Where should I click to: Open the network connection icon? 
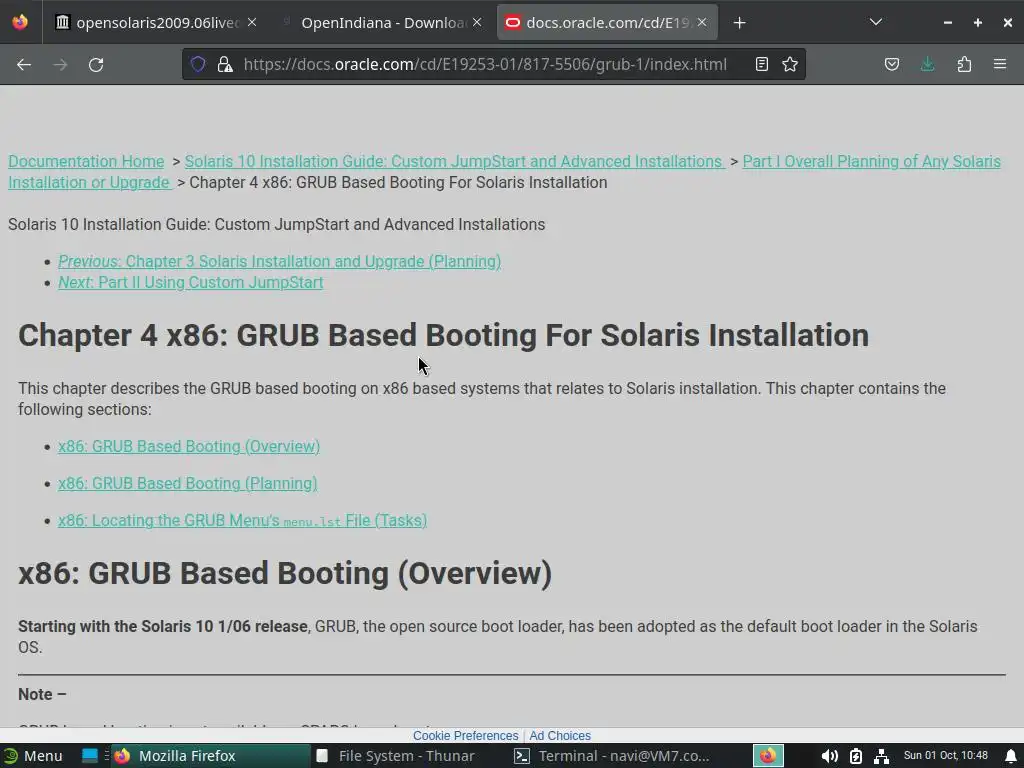[882, 756]
